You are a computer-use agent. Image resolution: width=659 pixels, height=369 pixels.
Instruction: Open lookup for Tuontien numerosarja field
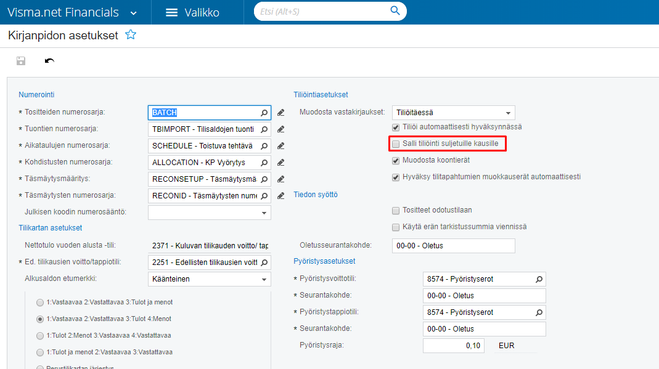(x=264, y=129)
